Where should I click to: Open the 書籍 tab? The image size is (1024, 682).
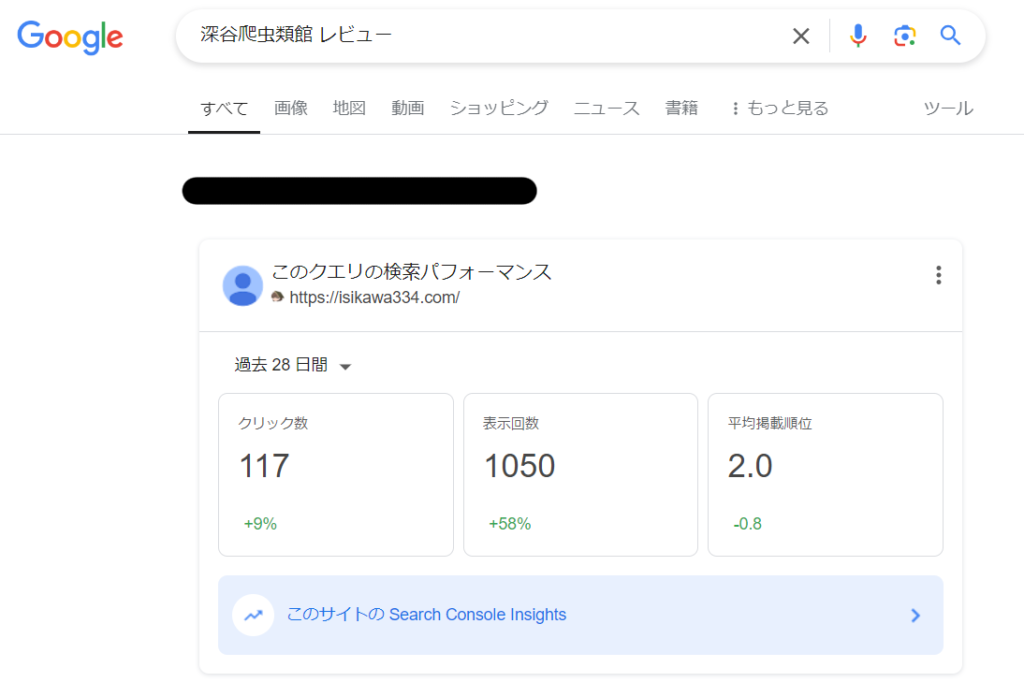coord(682,108)
